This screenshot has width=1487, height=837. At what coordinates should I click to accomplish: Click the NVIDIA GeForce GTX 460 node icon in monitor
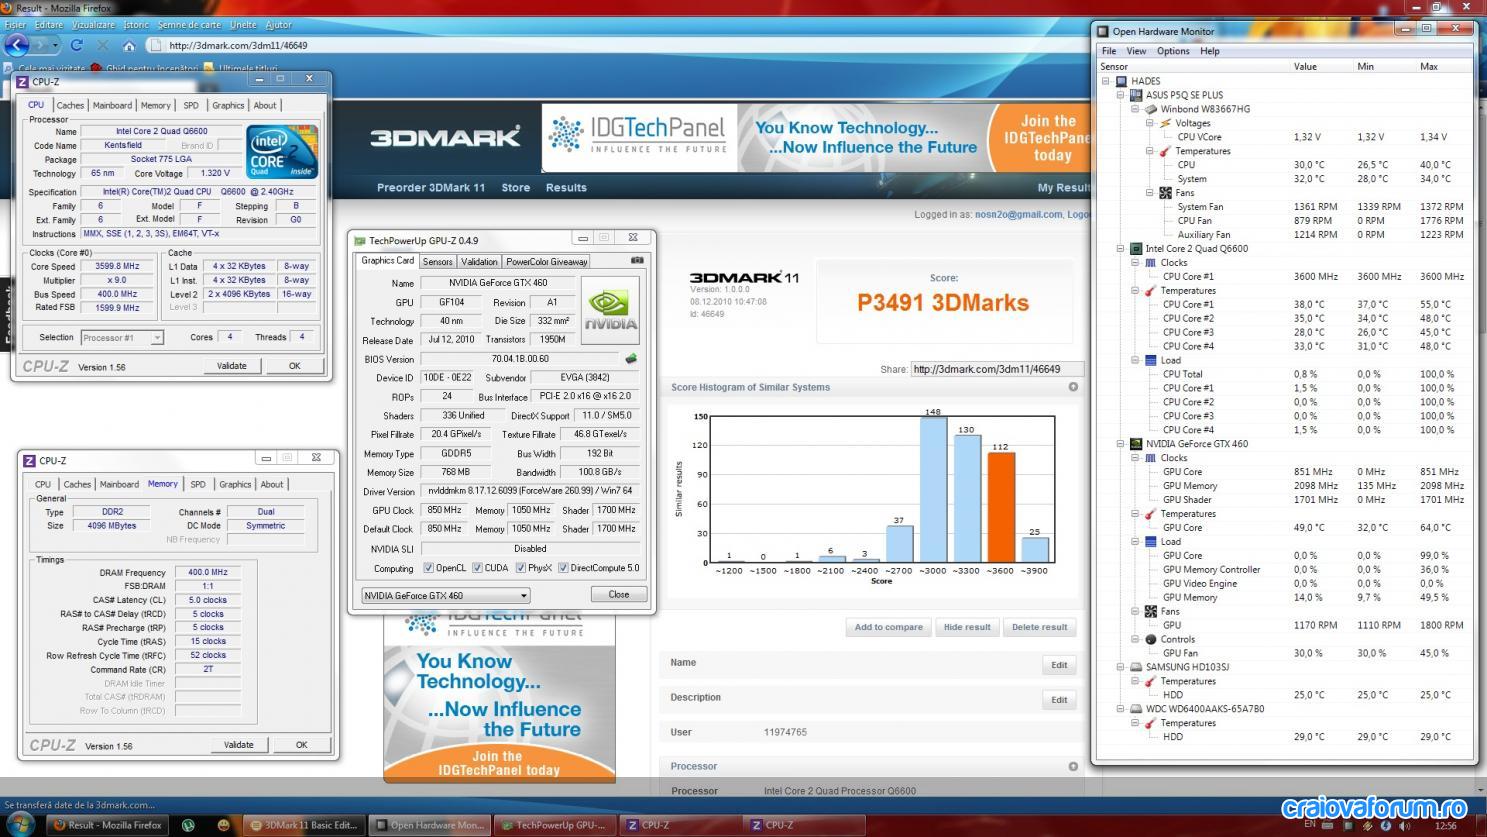(1136, 444)
